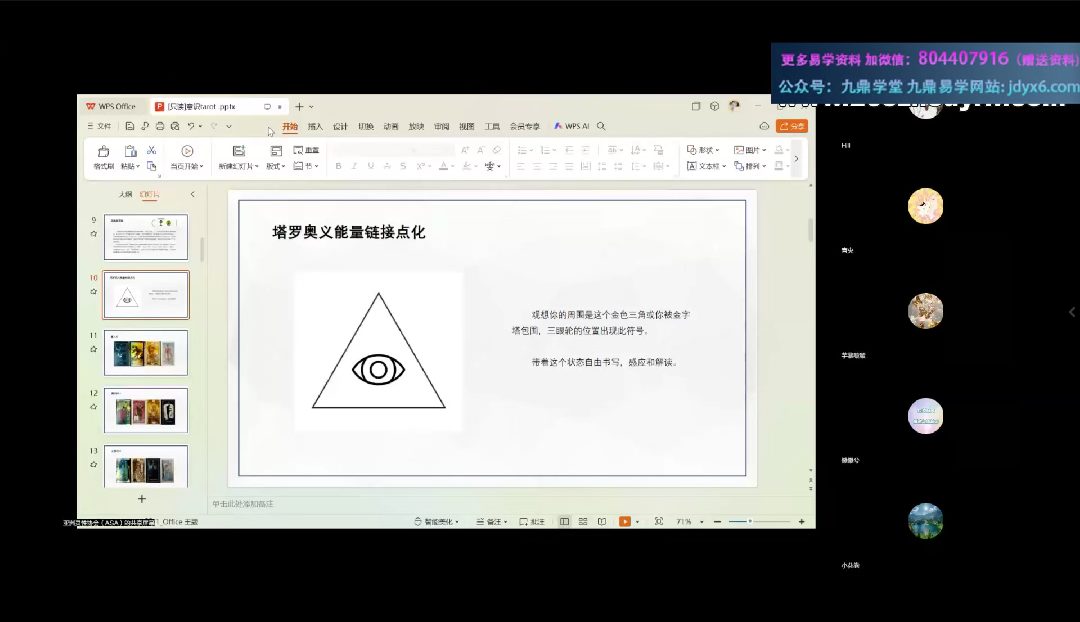Toggle the notes pane (备注) in status bar
The height and width of the screenshot is (622, 1080).
click(x=490, y=521)
